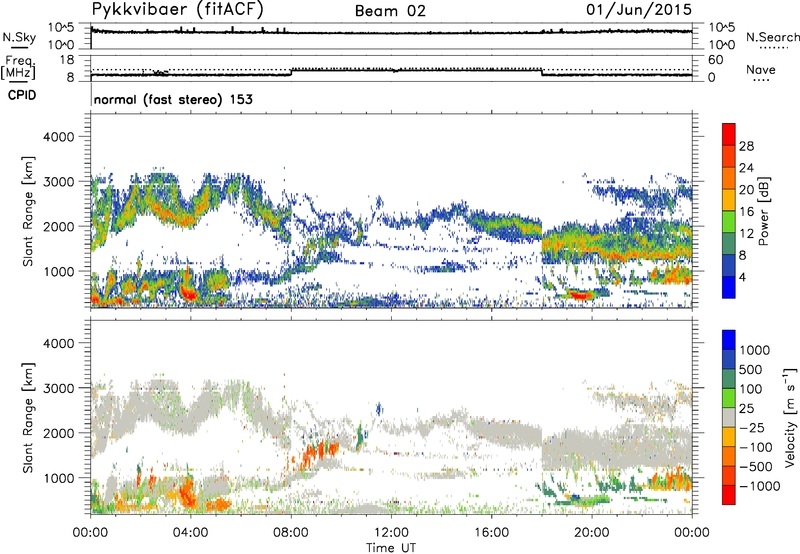This screenshot has width=800, height=554.
Task: Click the gray -25 to 25 Velocity colorbar segment
Action: tap(729, 417)
